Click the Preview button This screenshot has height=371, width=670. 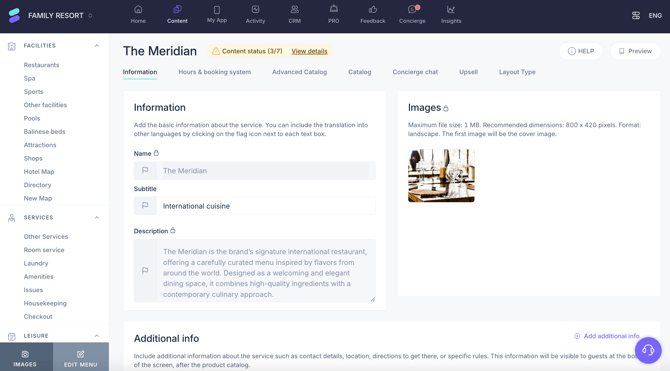click(x=635, y=51)
